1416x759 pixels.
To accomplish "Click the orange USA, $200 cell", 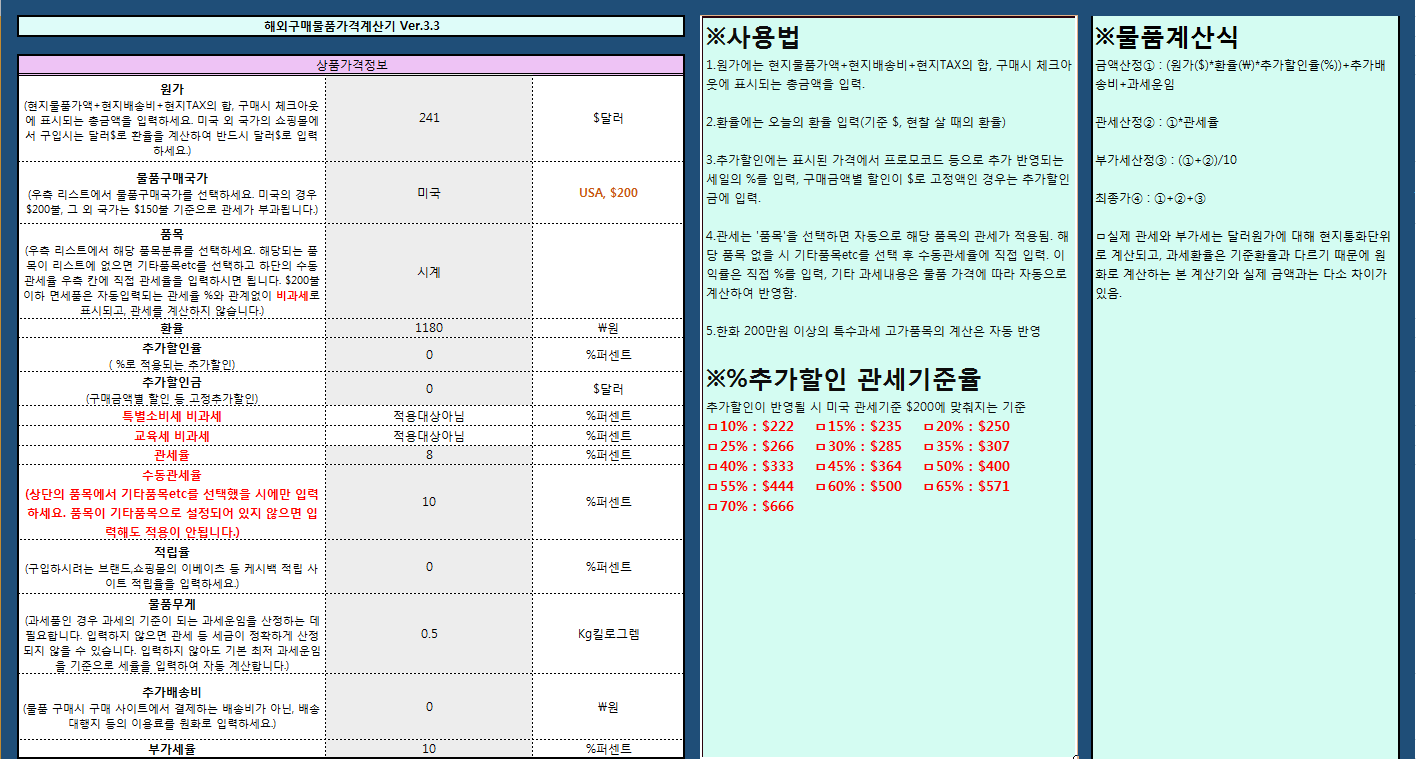I will [x=608, y=192].
